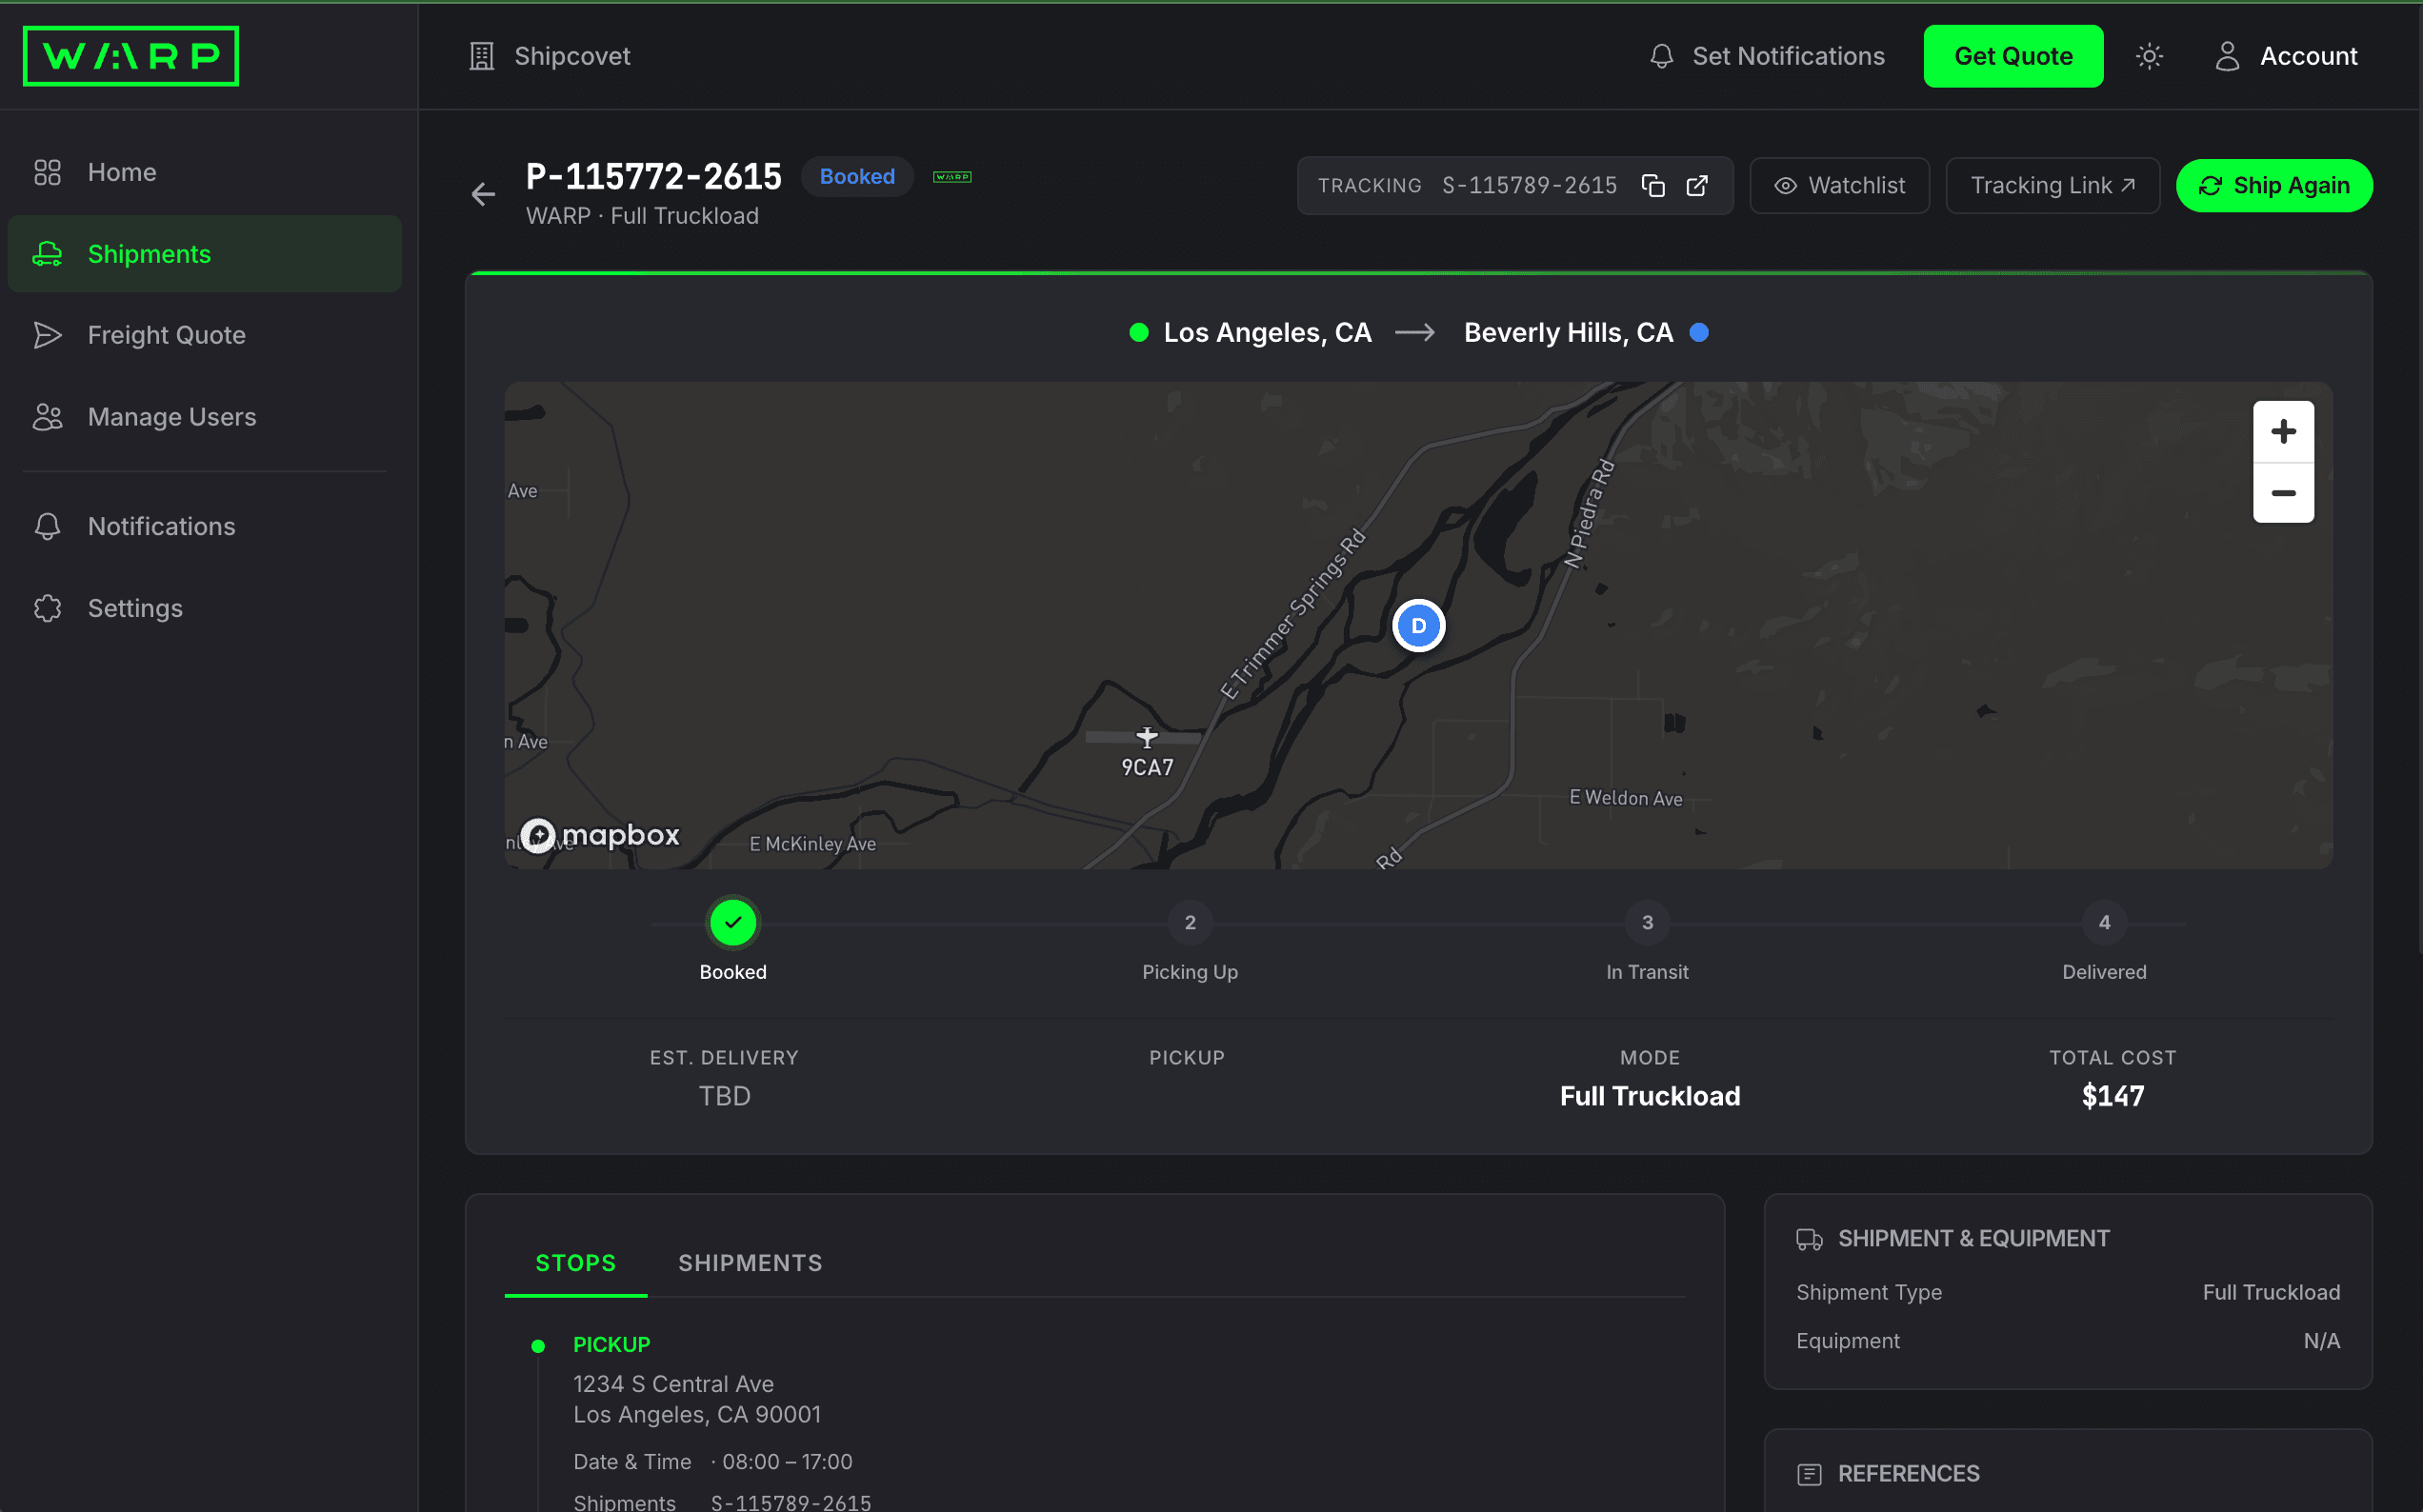Open tracking in new window via external-link icon
Image resolution: width=2423 pixels, height=1512 pixels.
coord(1698,186)
